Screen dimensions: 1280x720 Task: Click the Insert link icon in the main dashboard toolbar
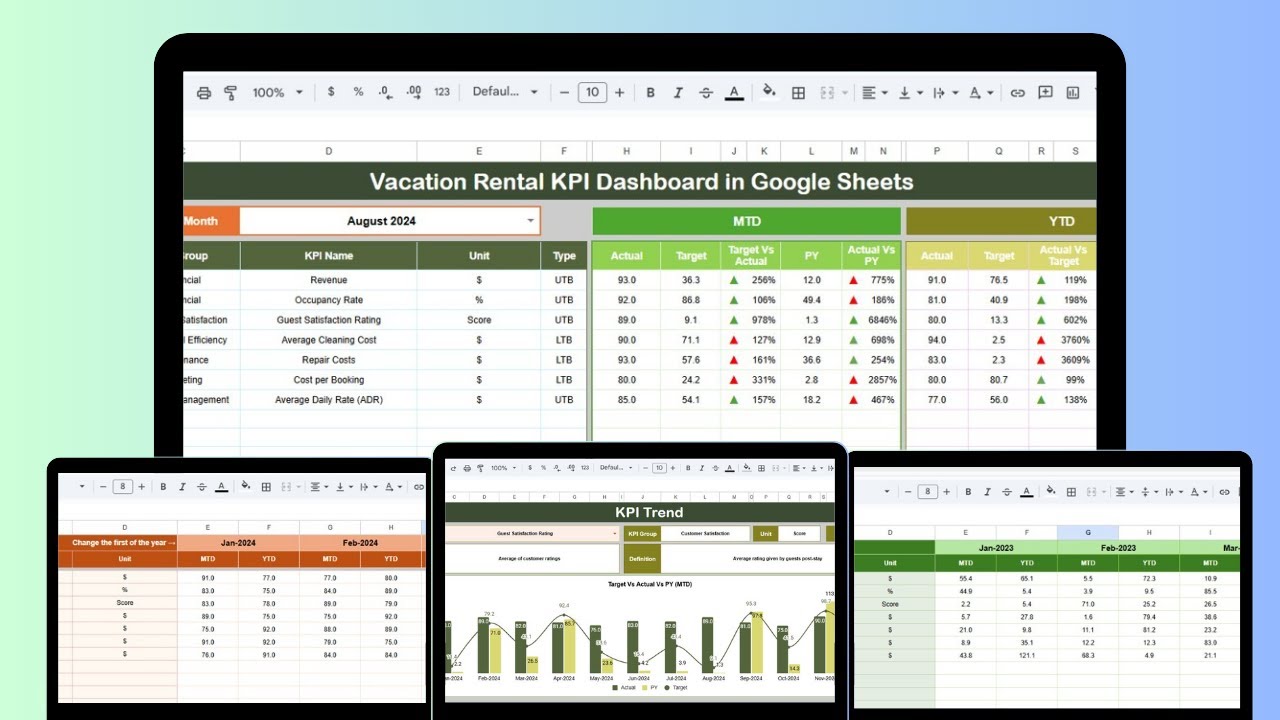coord(1017,92)
